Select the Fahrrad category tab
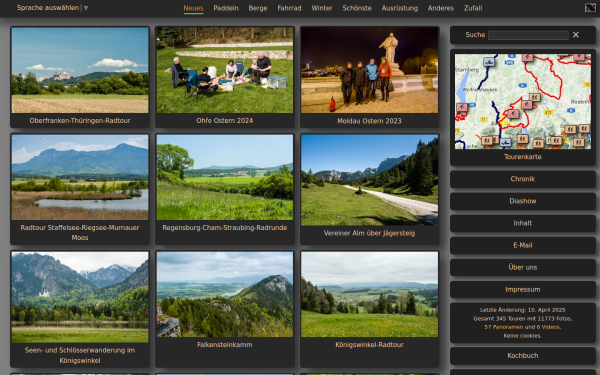 click(x=289, y=8)
